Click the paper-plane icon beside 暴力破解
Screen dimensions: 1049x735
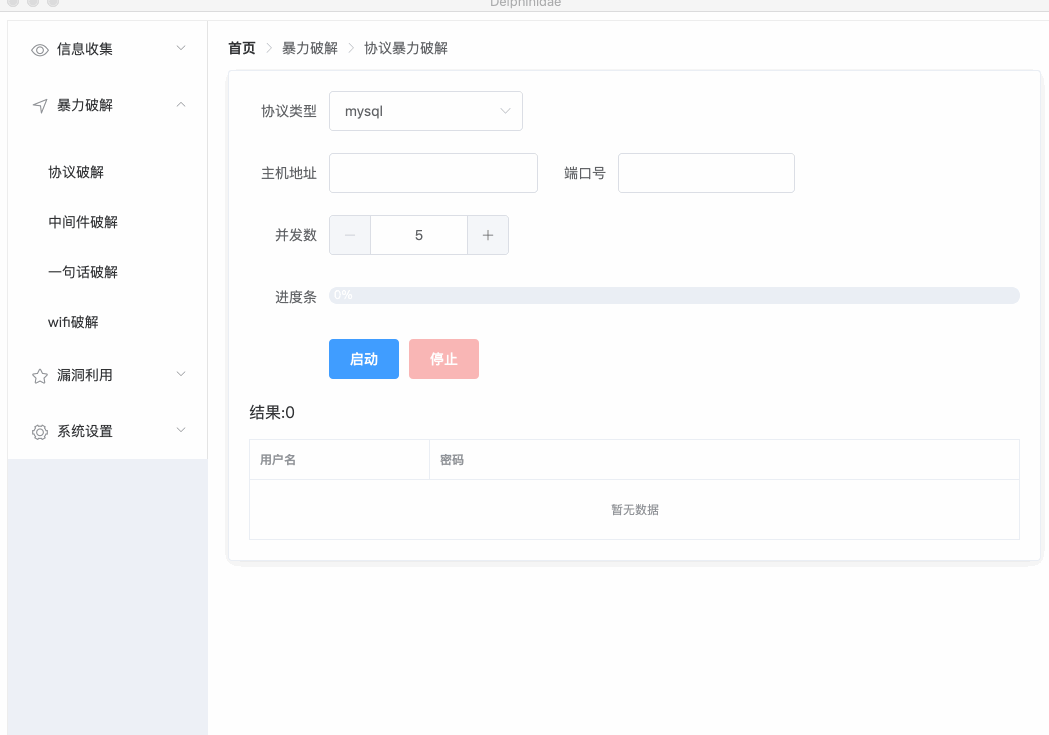pos(40,106)
